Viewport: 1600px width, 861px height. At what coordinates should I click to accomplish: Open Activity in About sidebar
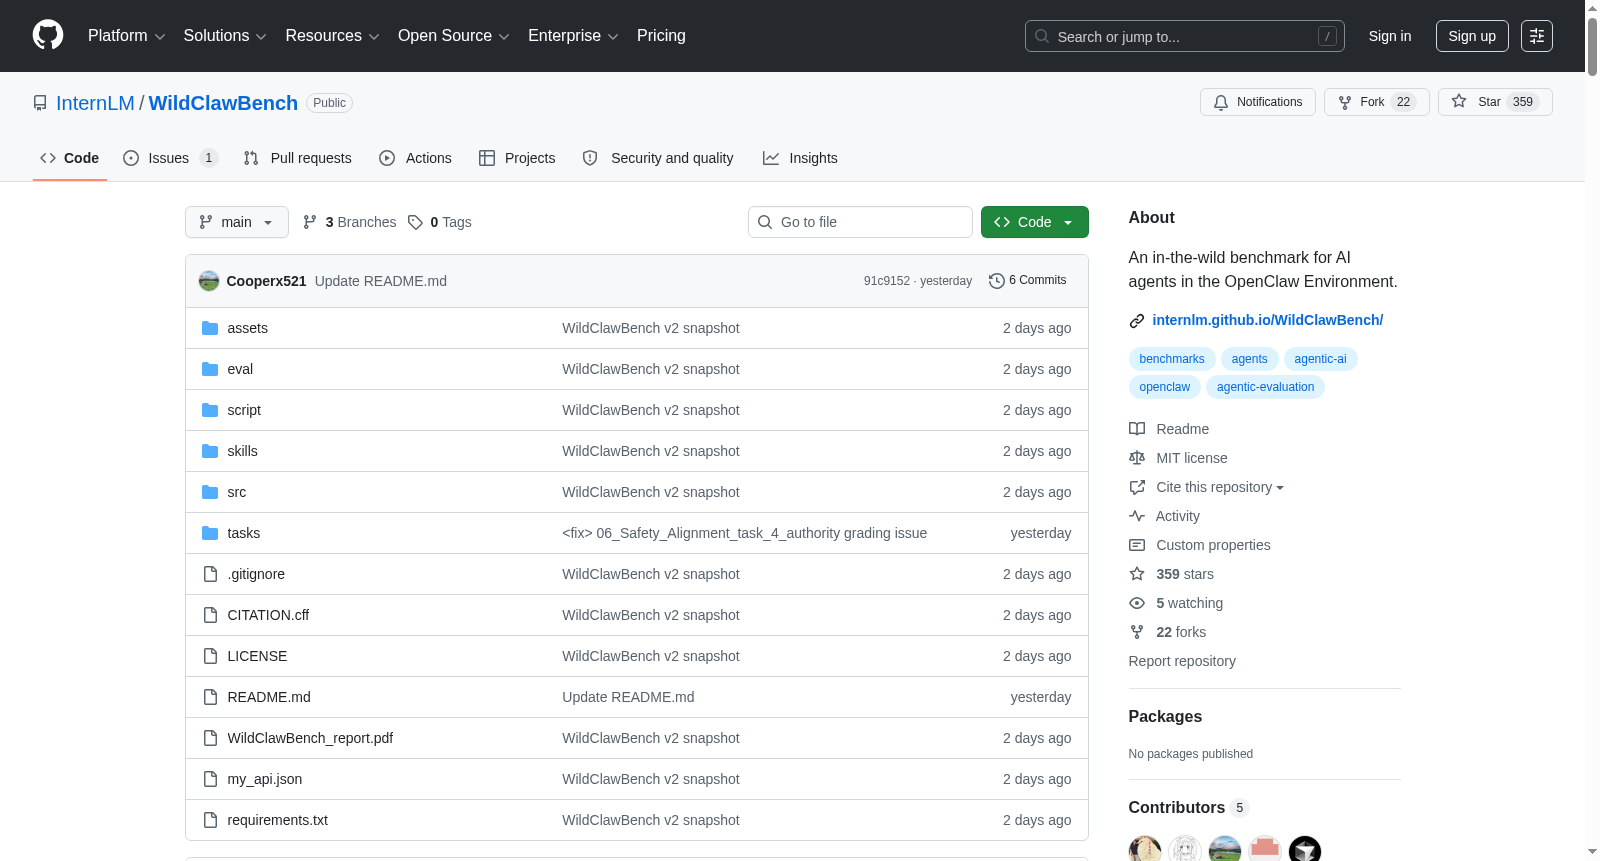[x=1164, y=516]
